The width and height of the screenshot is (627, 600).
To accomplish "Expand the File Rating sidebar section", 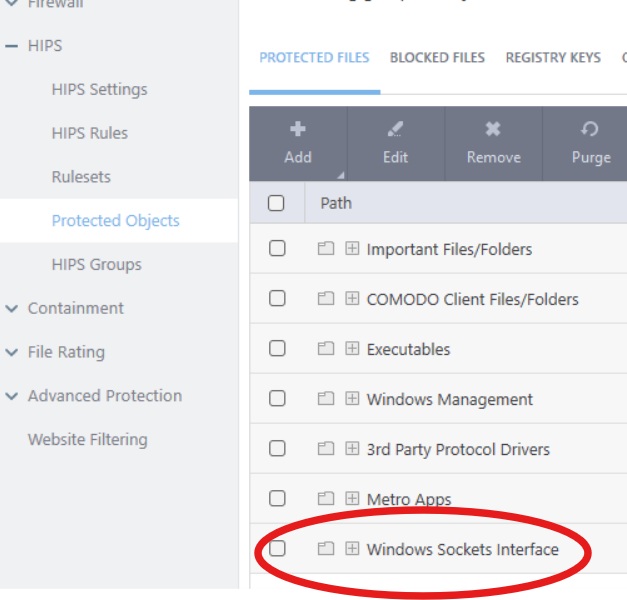I will click(x=11, y=352).
